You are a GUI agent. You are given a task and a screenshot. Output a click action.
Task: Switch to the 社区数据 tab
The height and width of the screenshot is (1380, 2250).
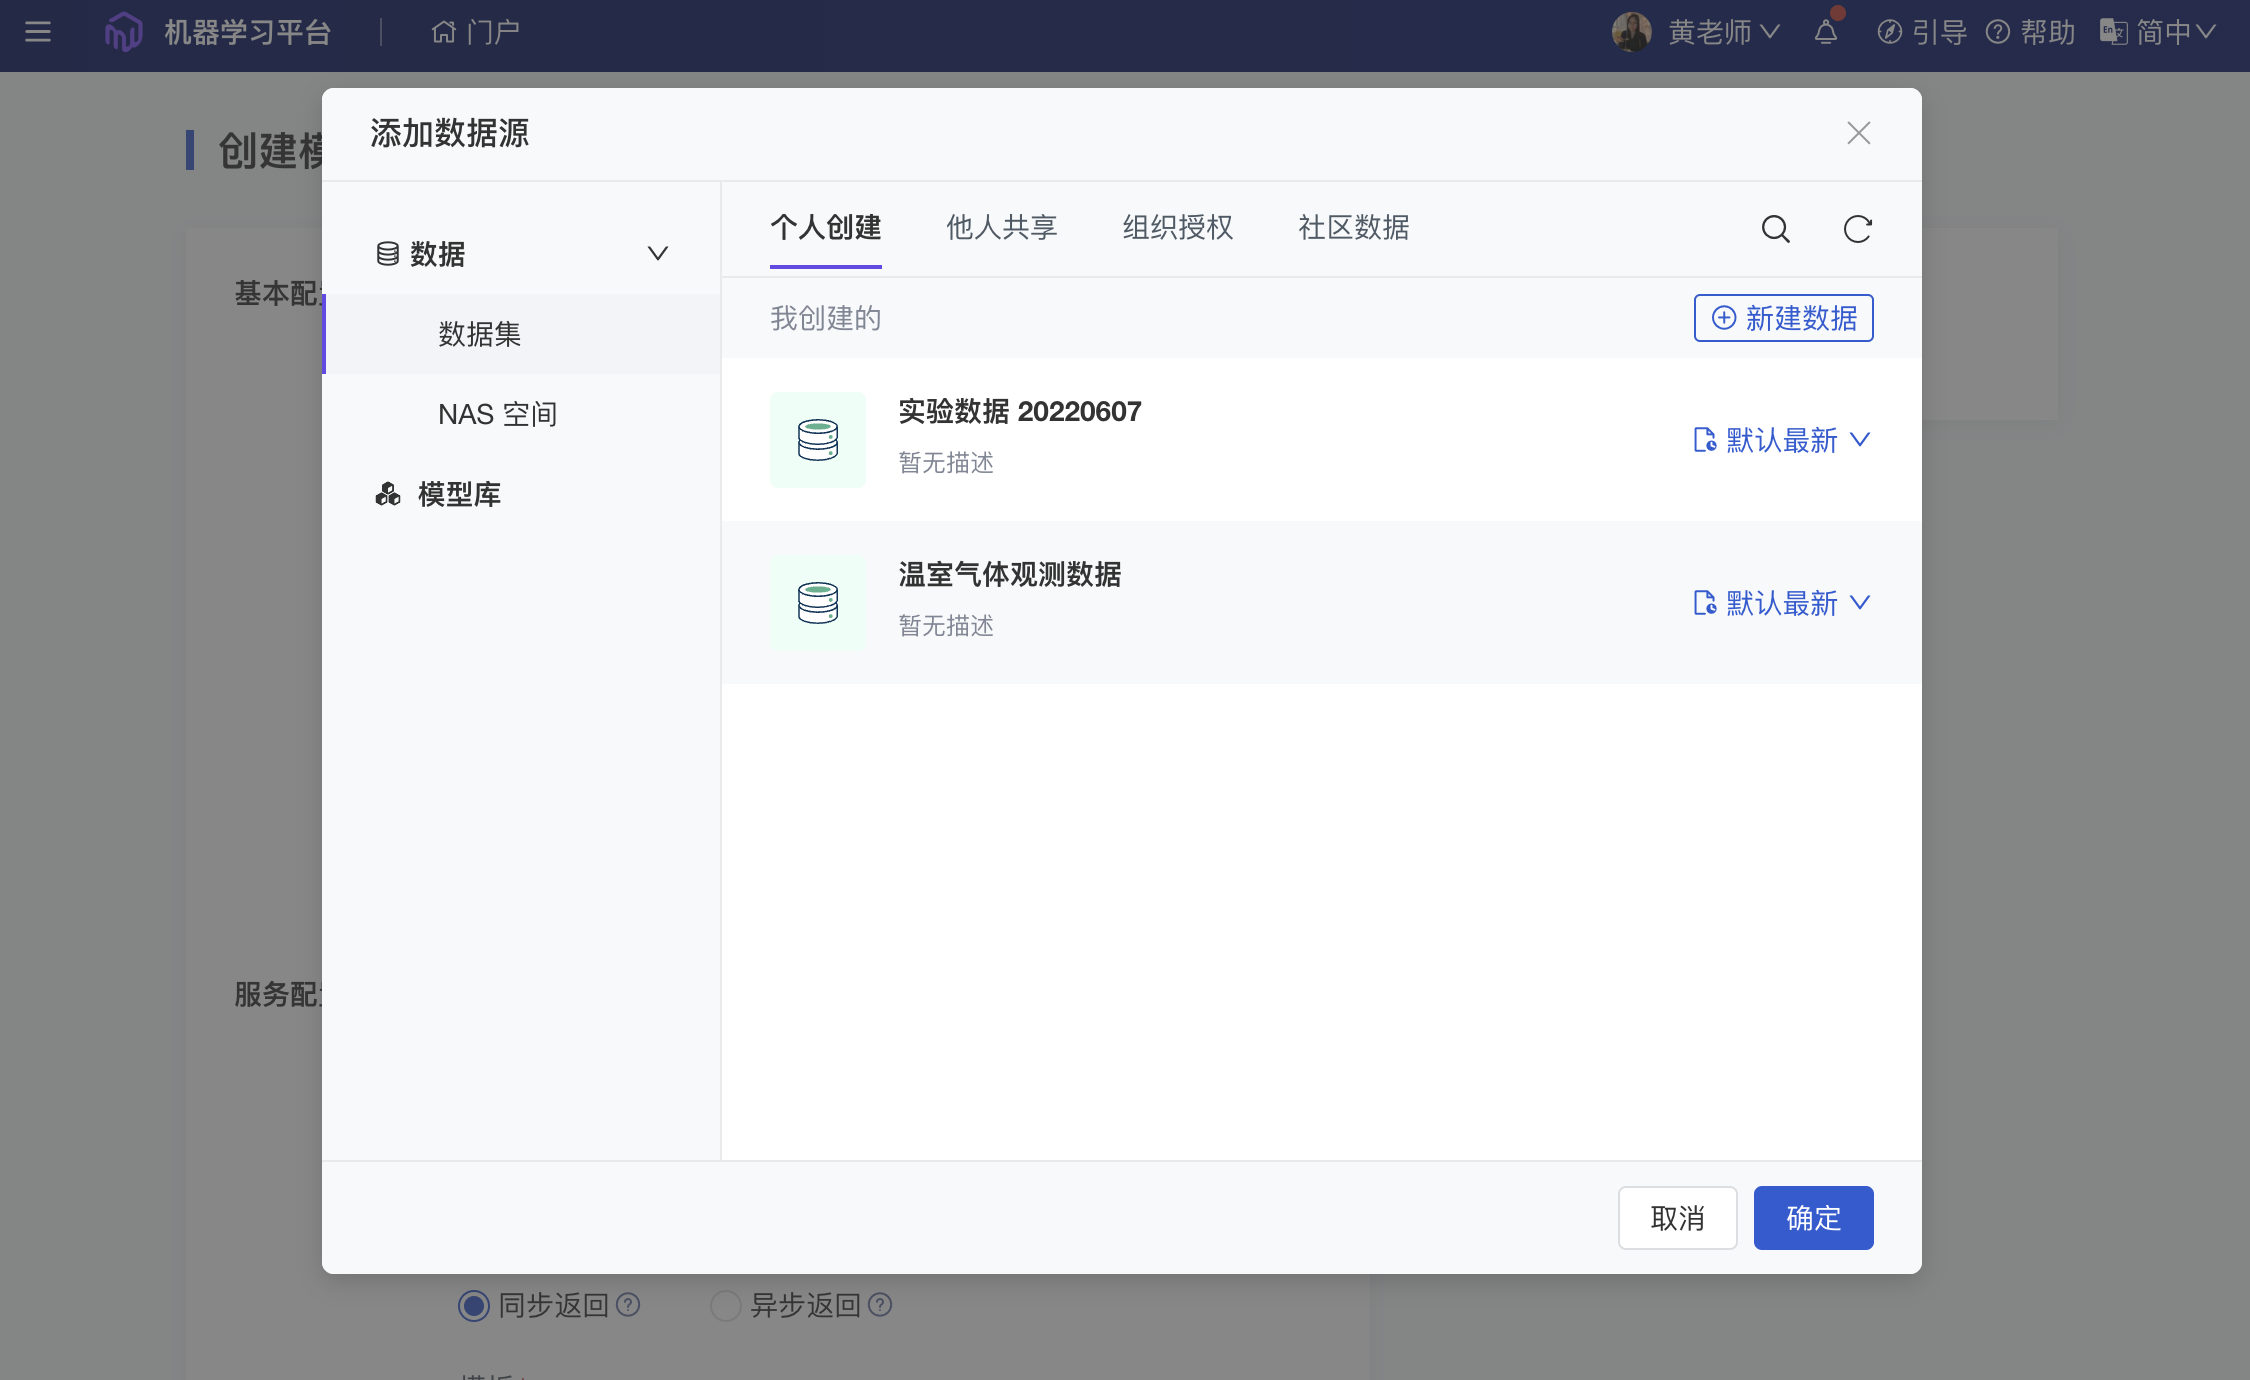click(x=1353, y=227)
